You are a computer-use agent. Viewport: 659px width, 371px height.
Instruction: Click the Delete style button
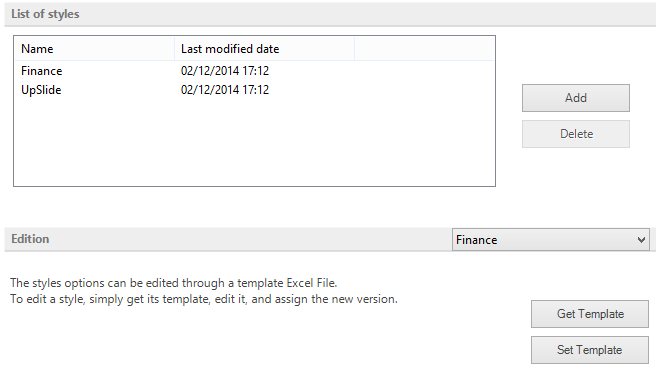[x=576, y=134]
